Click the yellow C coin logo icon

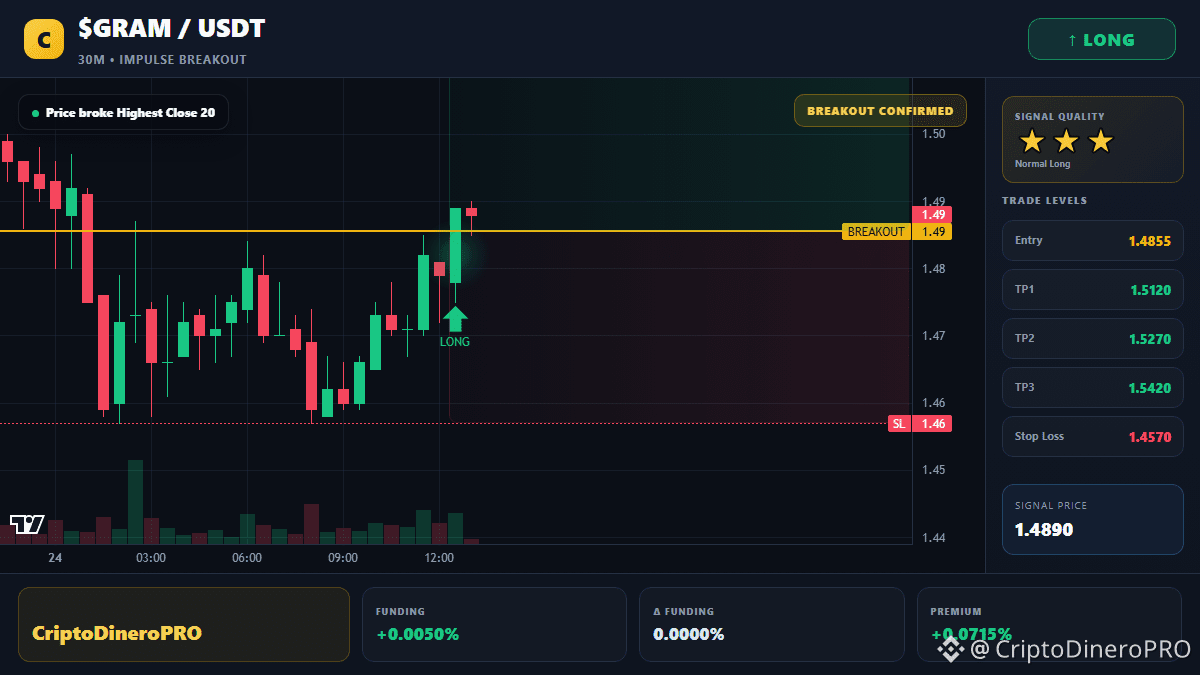pyautogui.click(x=43, y=39)
